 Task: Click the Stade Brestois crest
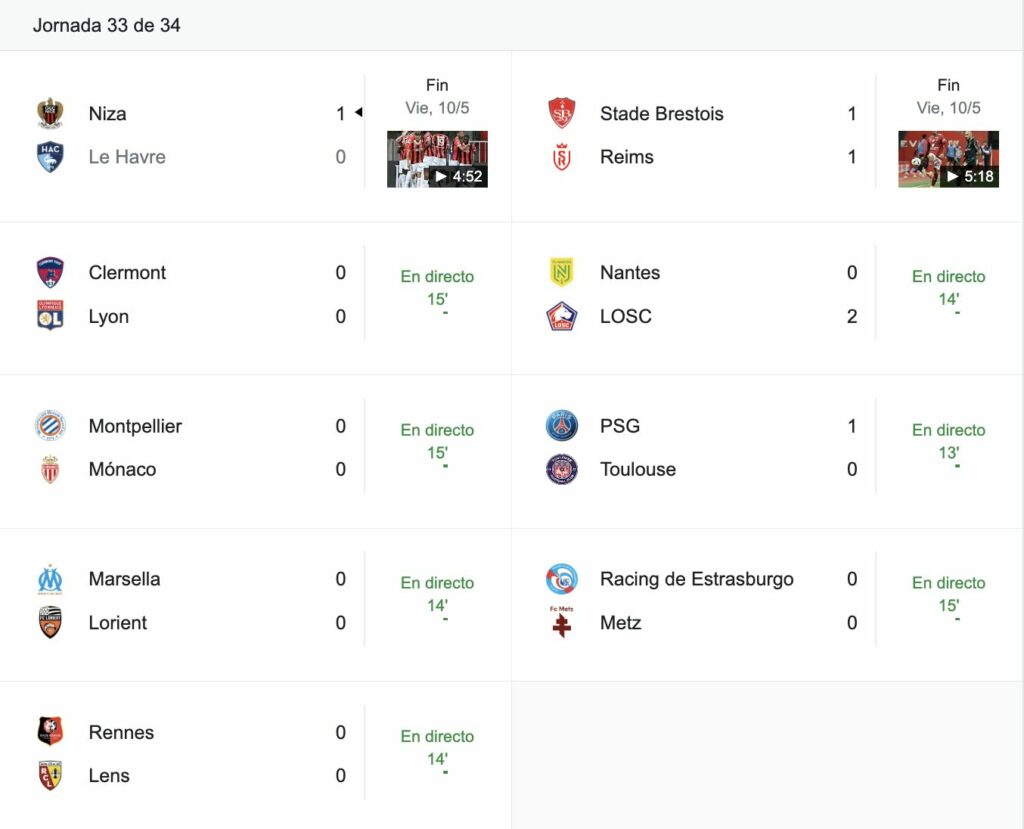(x=562, y=113)
